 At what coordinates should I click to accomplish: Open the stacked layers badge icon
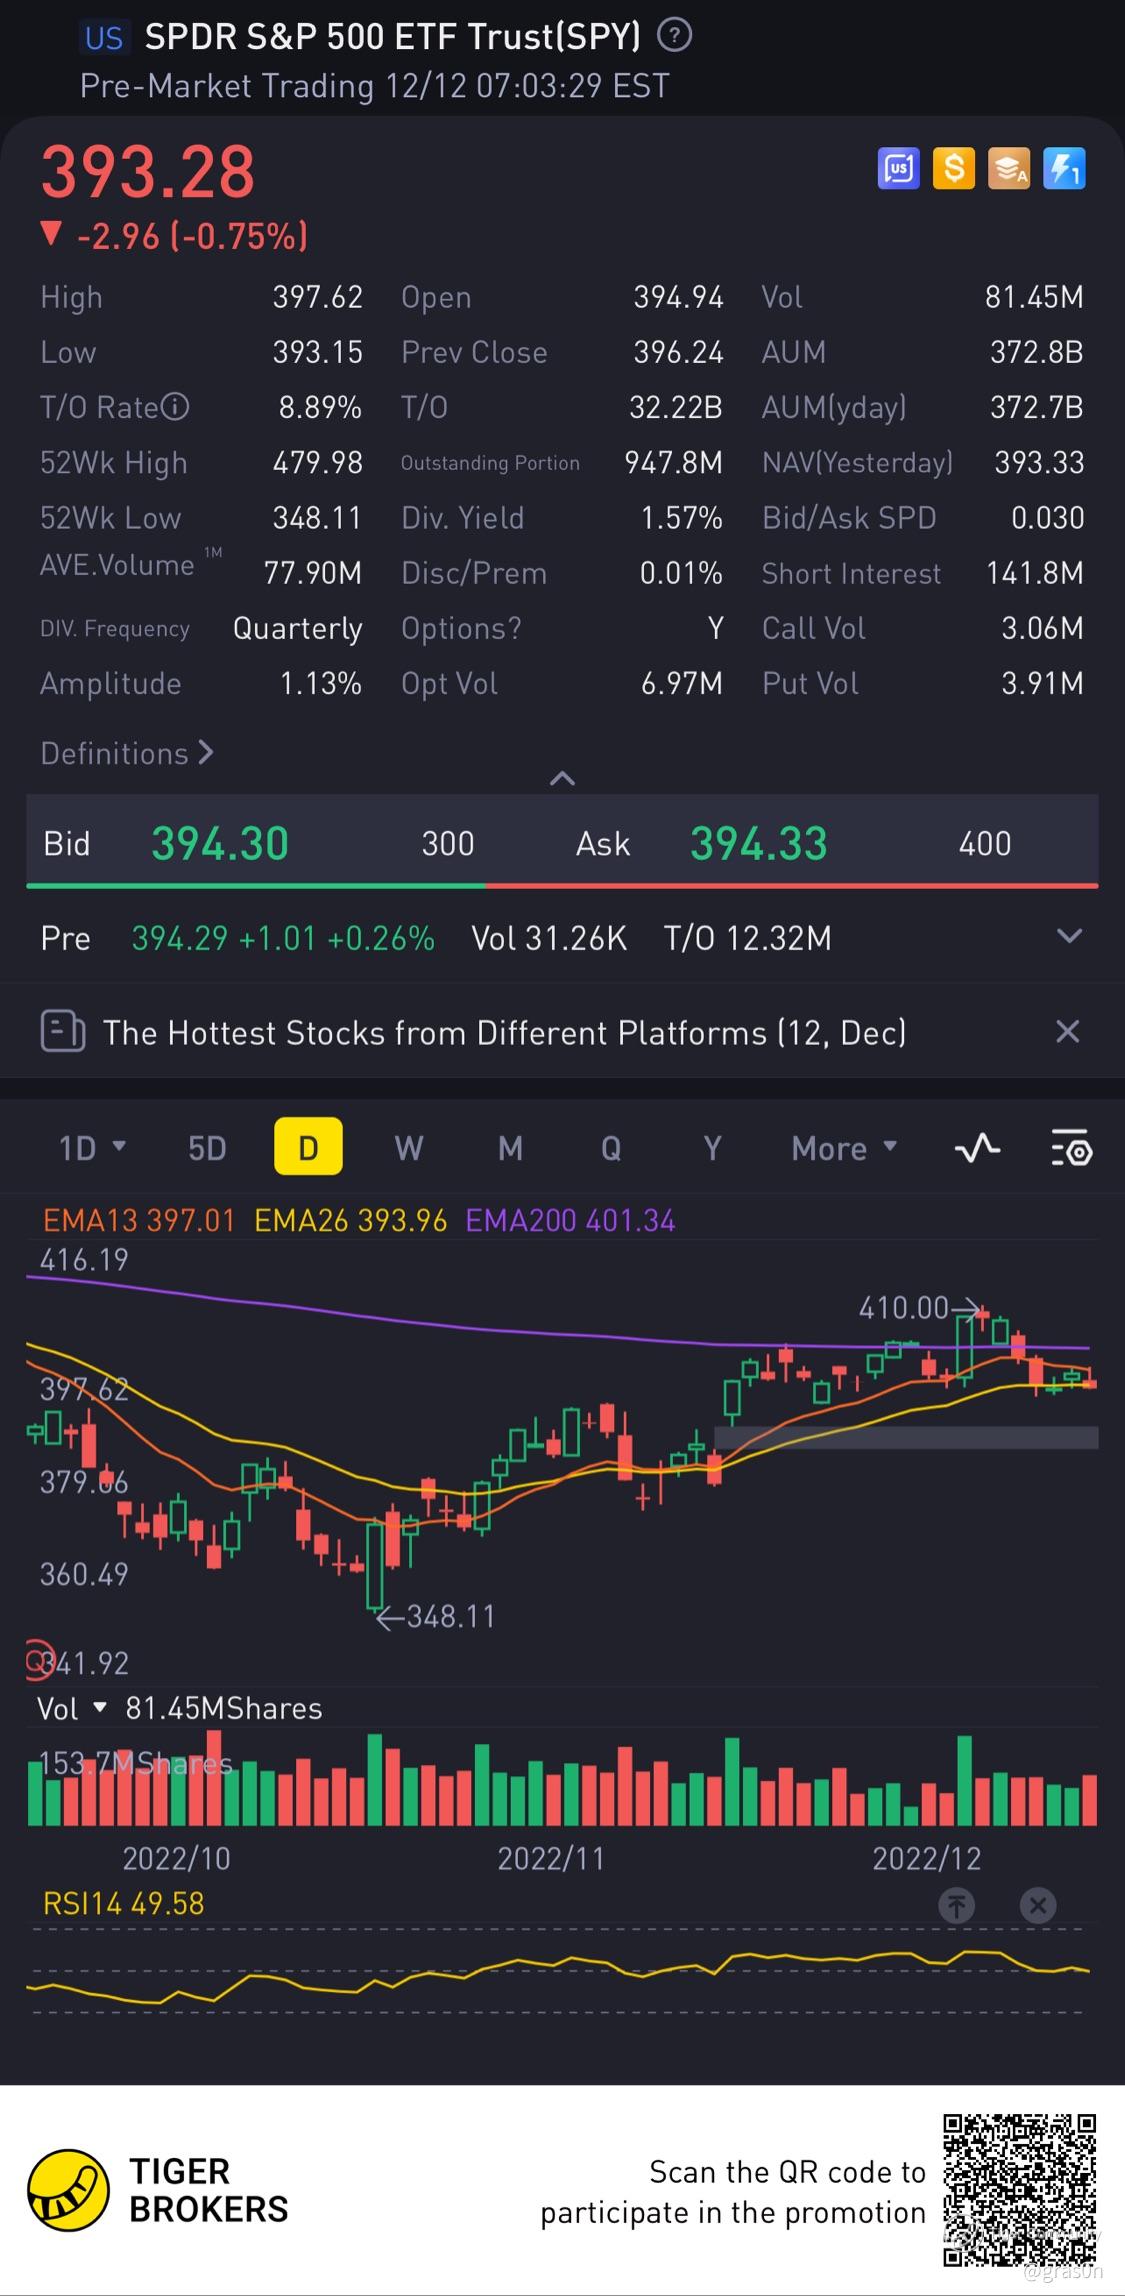pyautogui.click(x=1008, y=169)
